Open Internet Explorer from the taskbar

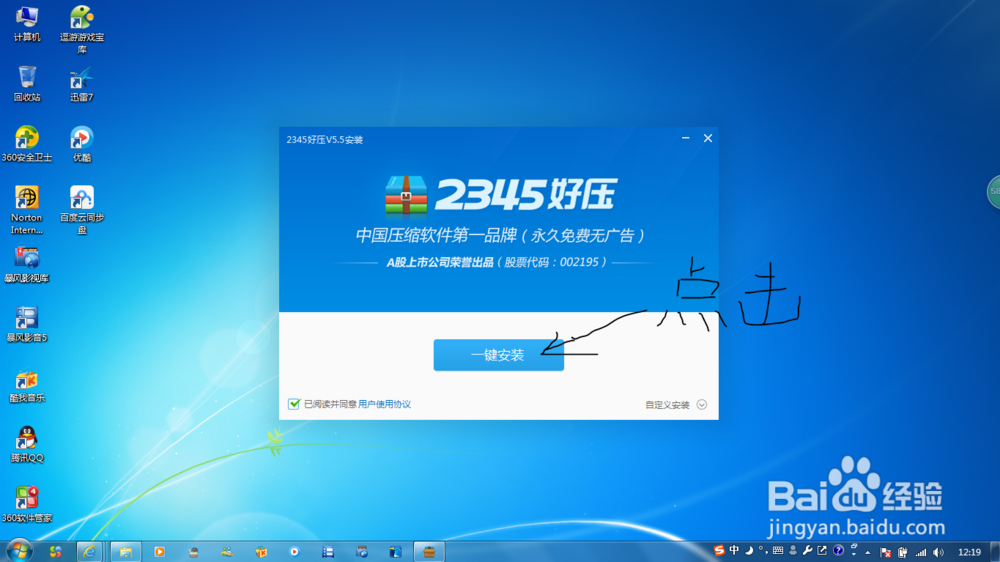(89, 552)
